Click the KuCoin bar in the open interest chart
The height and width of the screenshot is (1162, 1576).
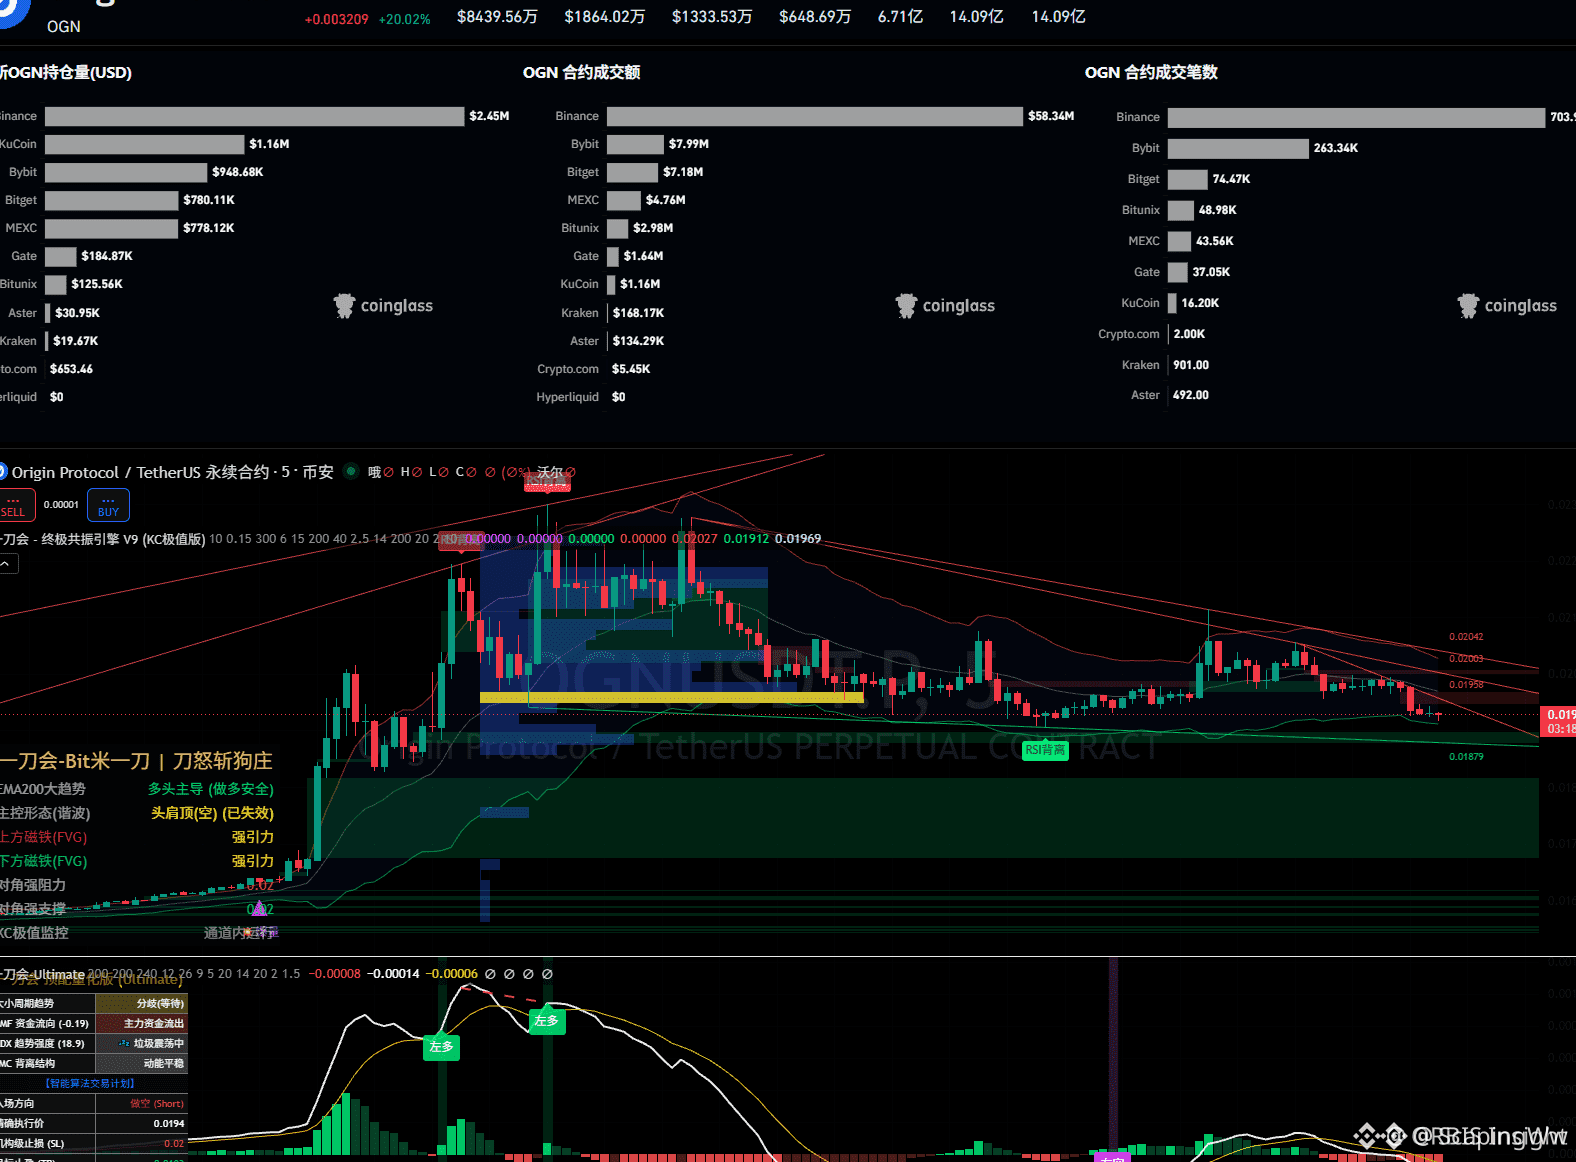tap(145, 144)
